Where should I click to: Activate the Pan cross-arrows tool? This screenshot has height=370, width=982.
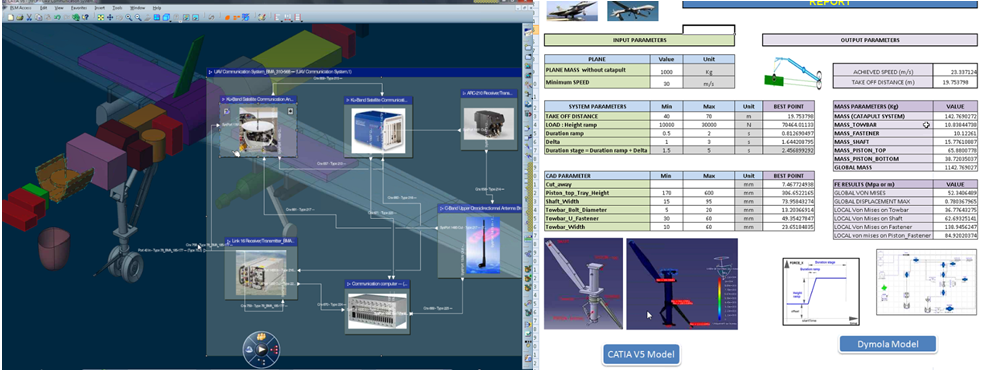pyautogui.click(x=110, y=17)
